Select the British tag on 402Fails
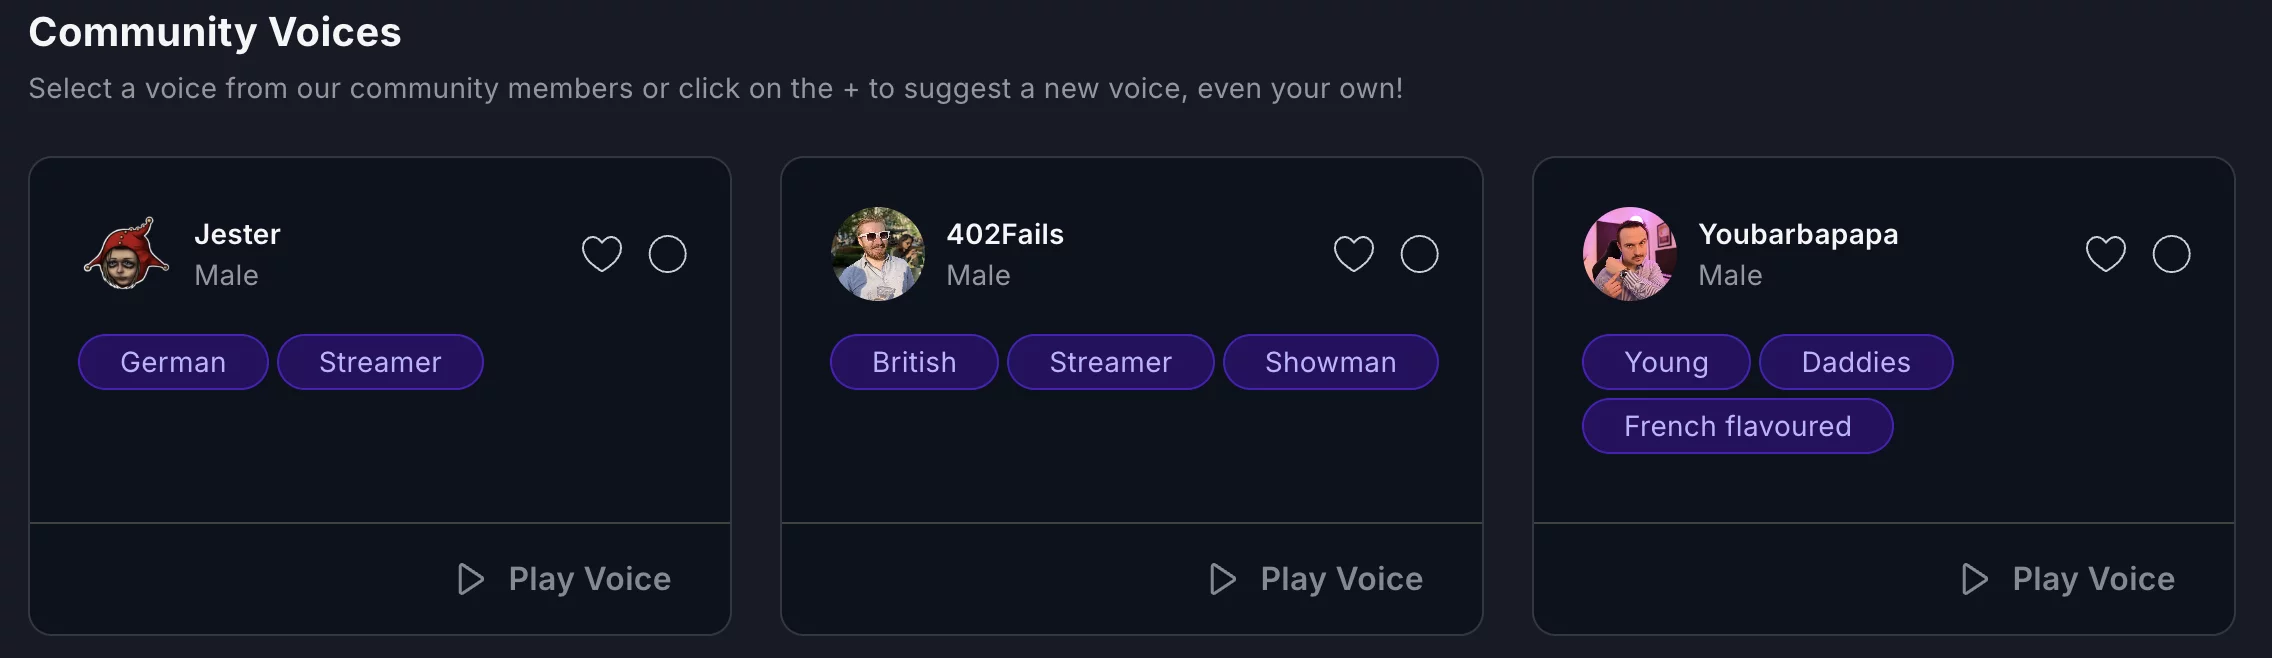This screenshot has width=2272, height=658. pyautogui.click(x=913, y=362)
